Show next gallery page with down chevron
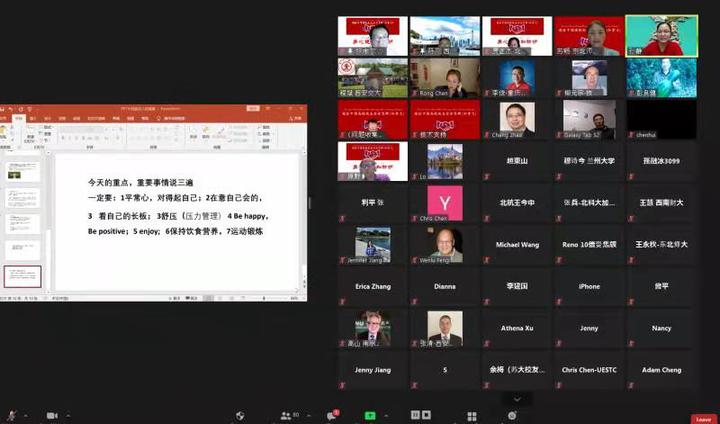 click(x=516, y=399)
